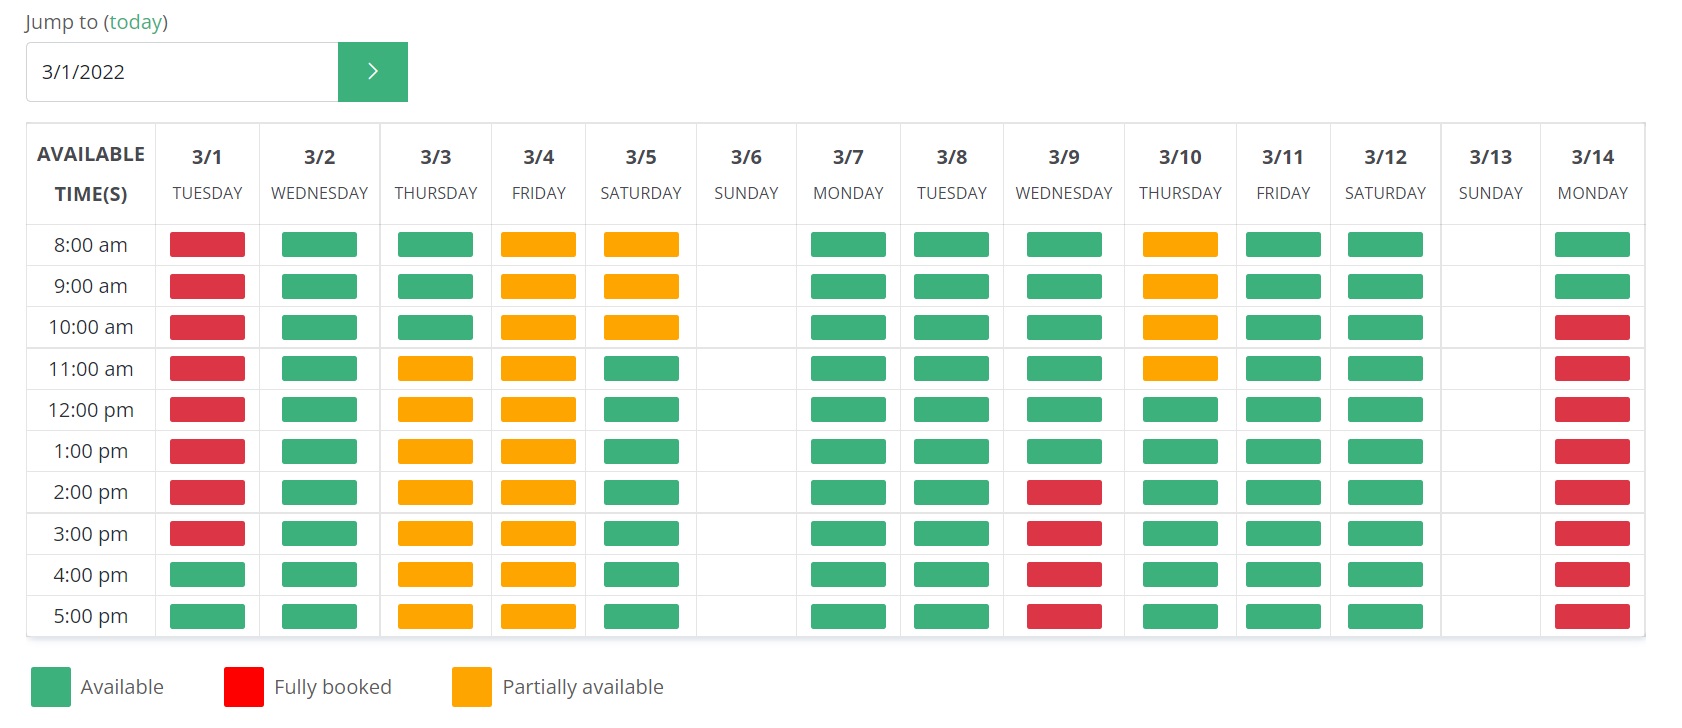Click the 3/13 Sunday column header

point(1490,174)
